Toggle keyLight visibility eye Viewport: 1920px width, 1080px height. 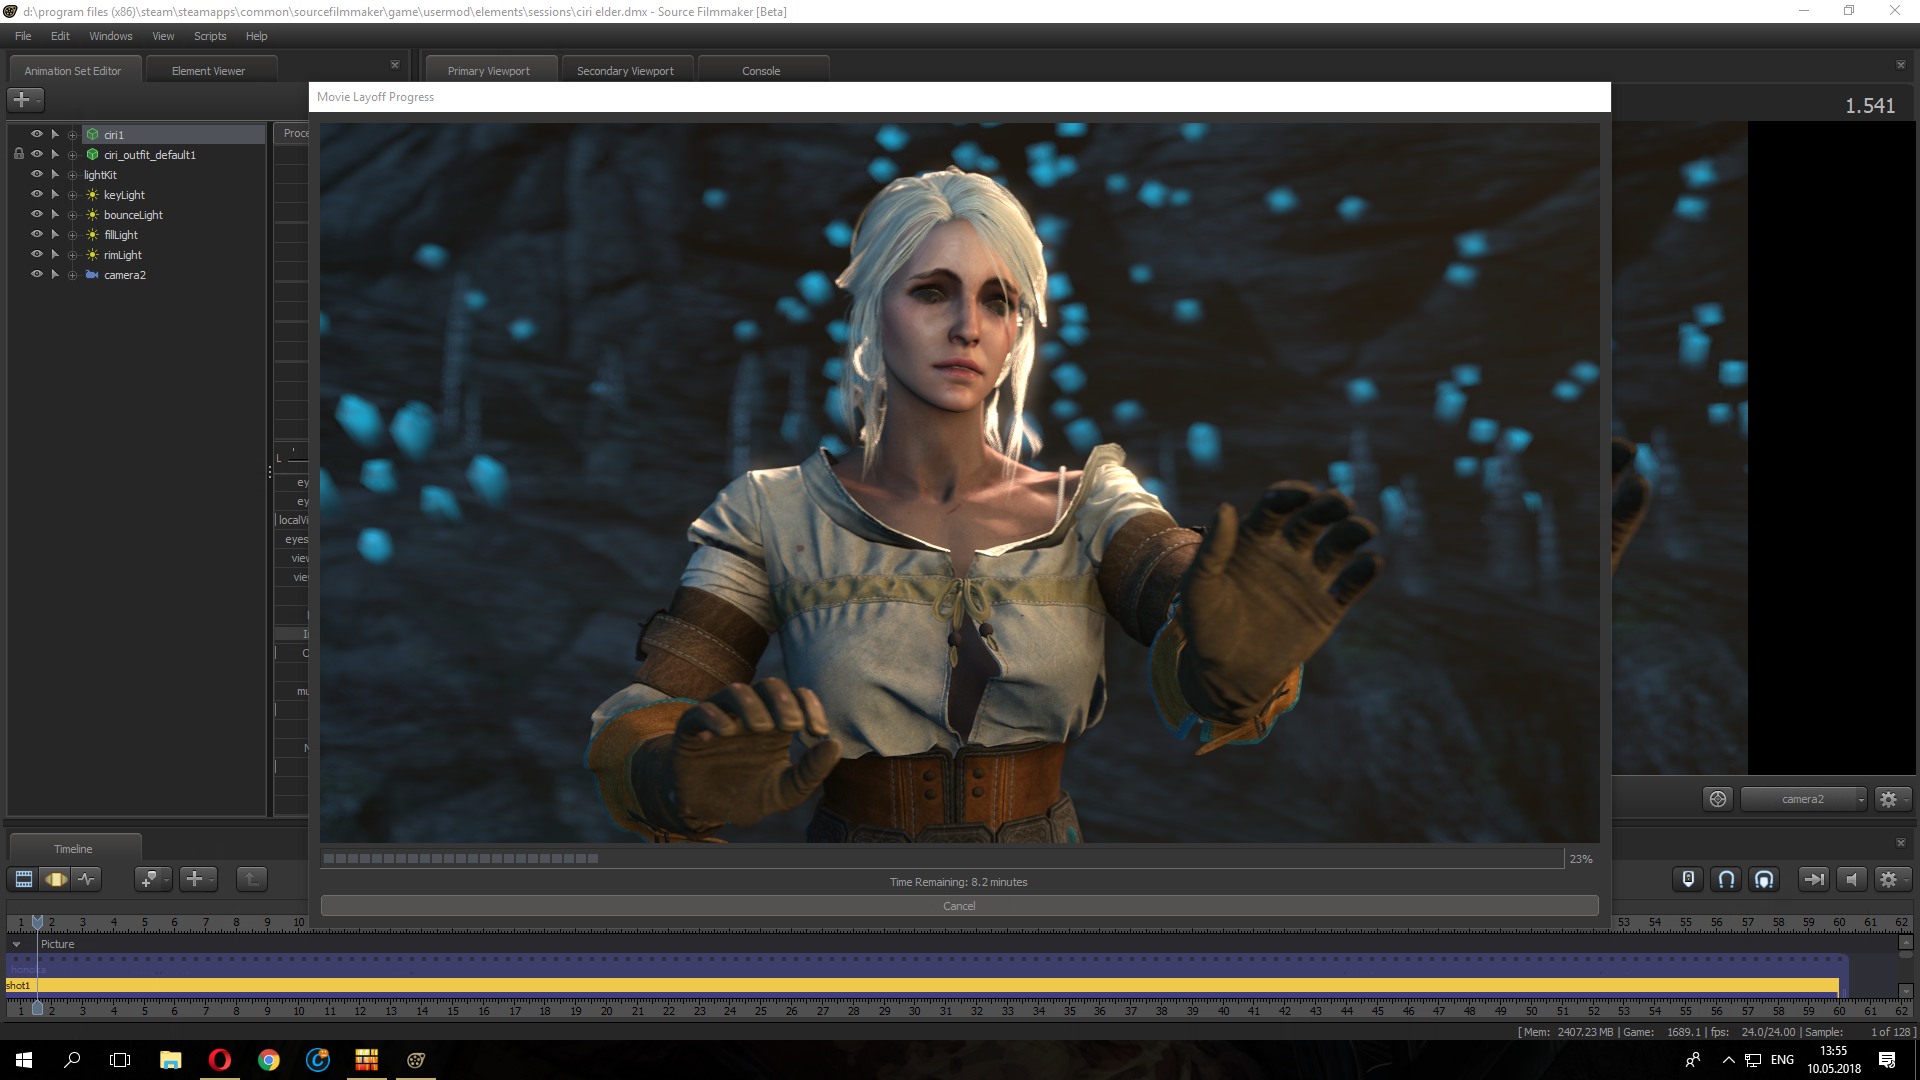[x=37, y=194]
